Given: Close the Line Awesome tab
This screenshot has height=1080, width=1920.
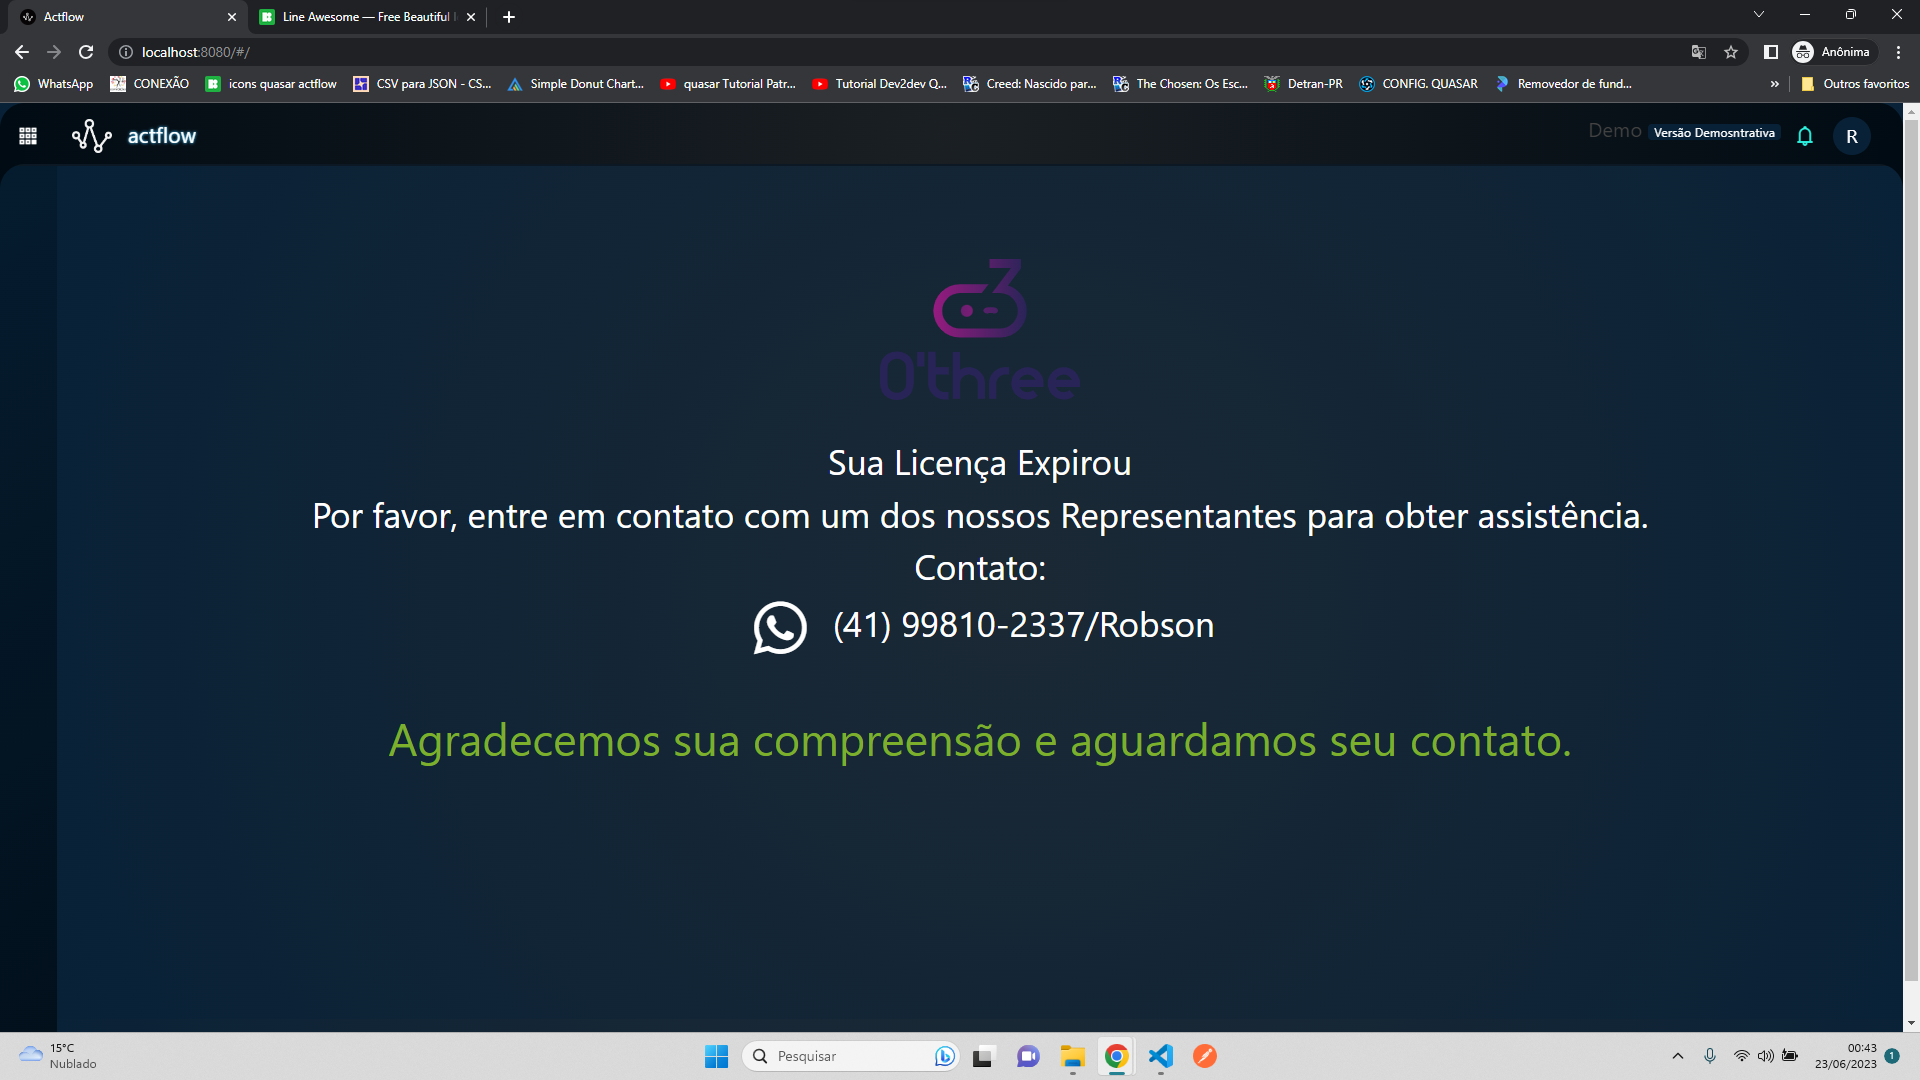Looking at the screenshot, I should (x=471, y=17).
